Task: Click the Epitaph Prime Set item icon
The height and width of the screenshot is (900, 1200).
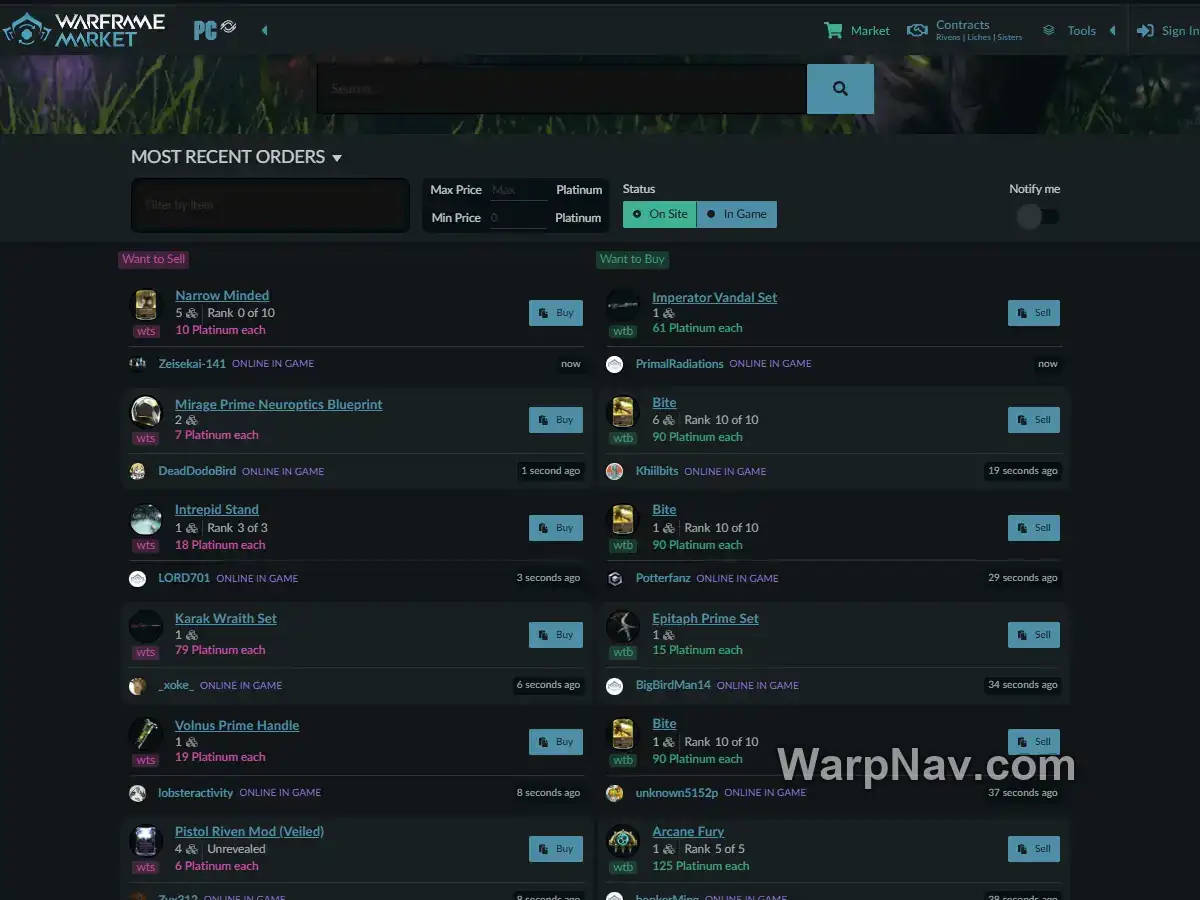Action: [x=623, y=627]
